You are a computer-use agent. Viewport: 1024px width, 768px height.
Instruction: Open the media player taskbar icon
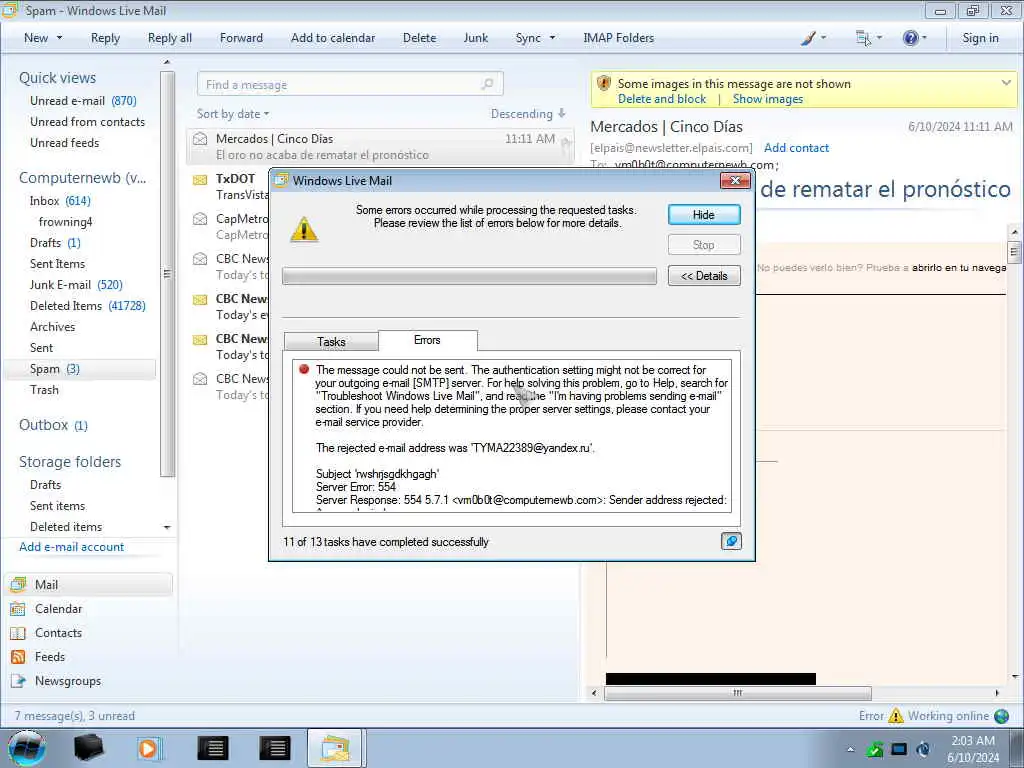(x=150, y=748)
